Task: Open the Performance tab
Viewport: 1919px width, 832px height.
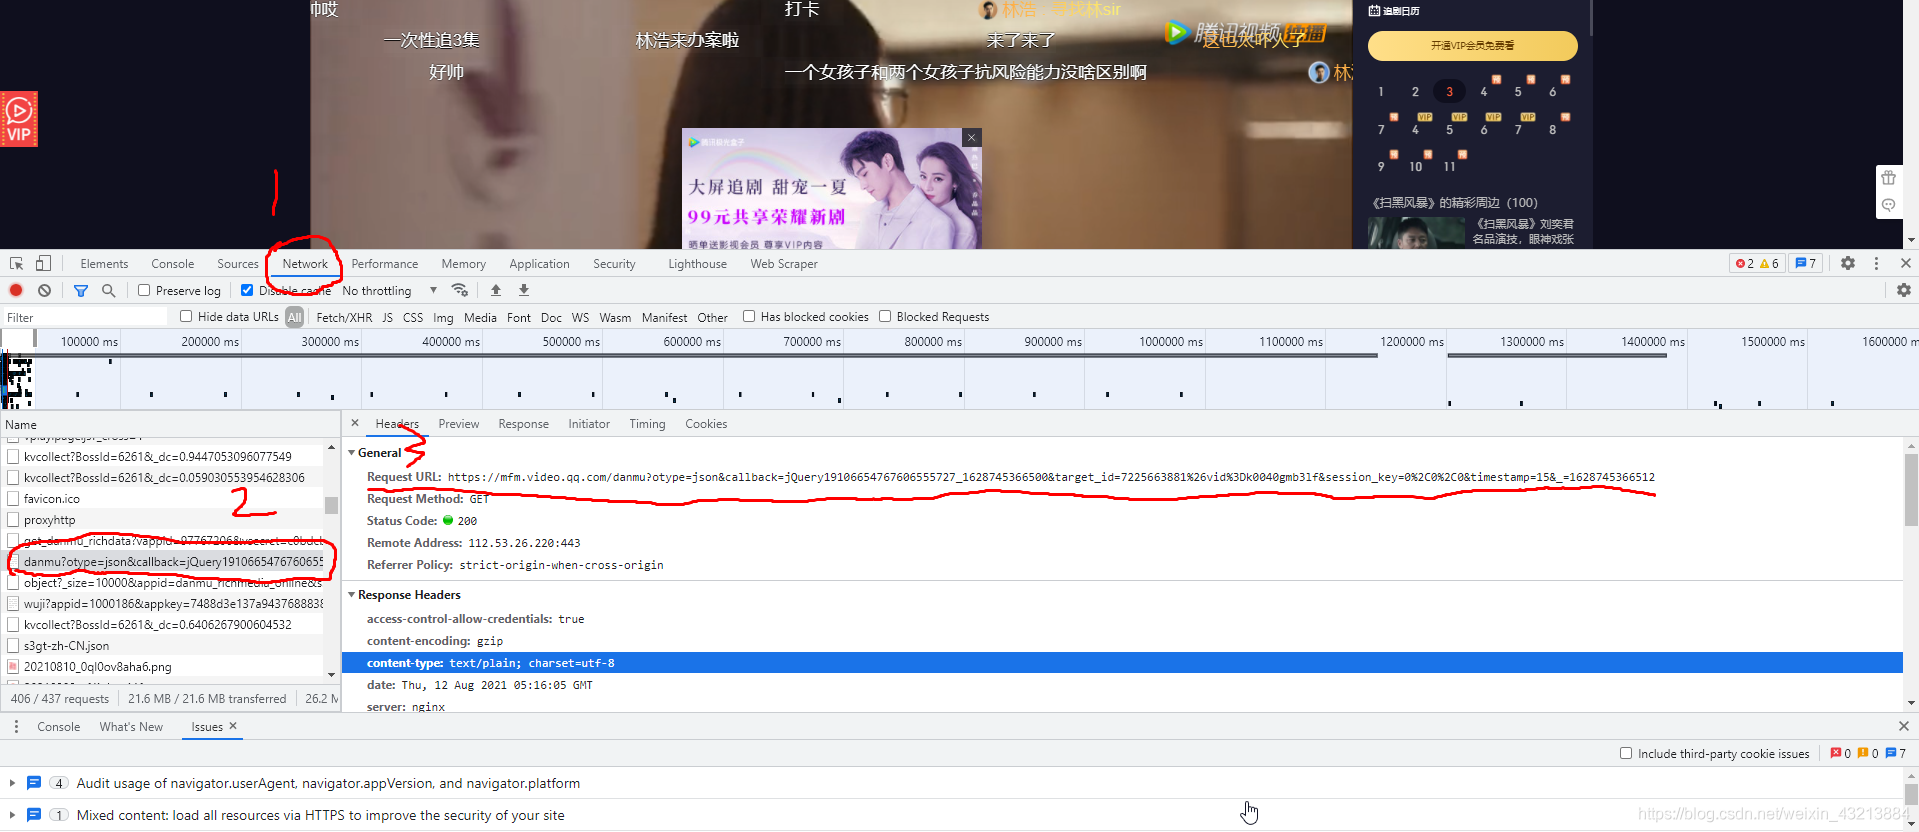Action: tap(385, 264)
